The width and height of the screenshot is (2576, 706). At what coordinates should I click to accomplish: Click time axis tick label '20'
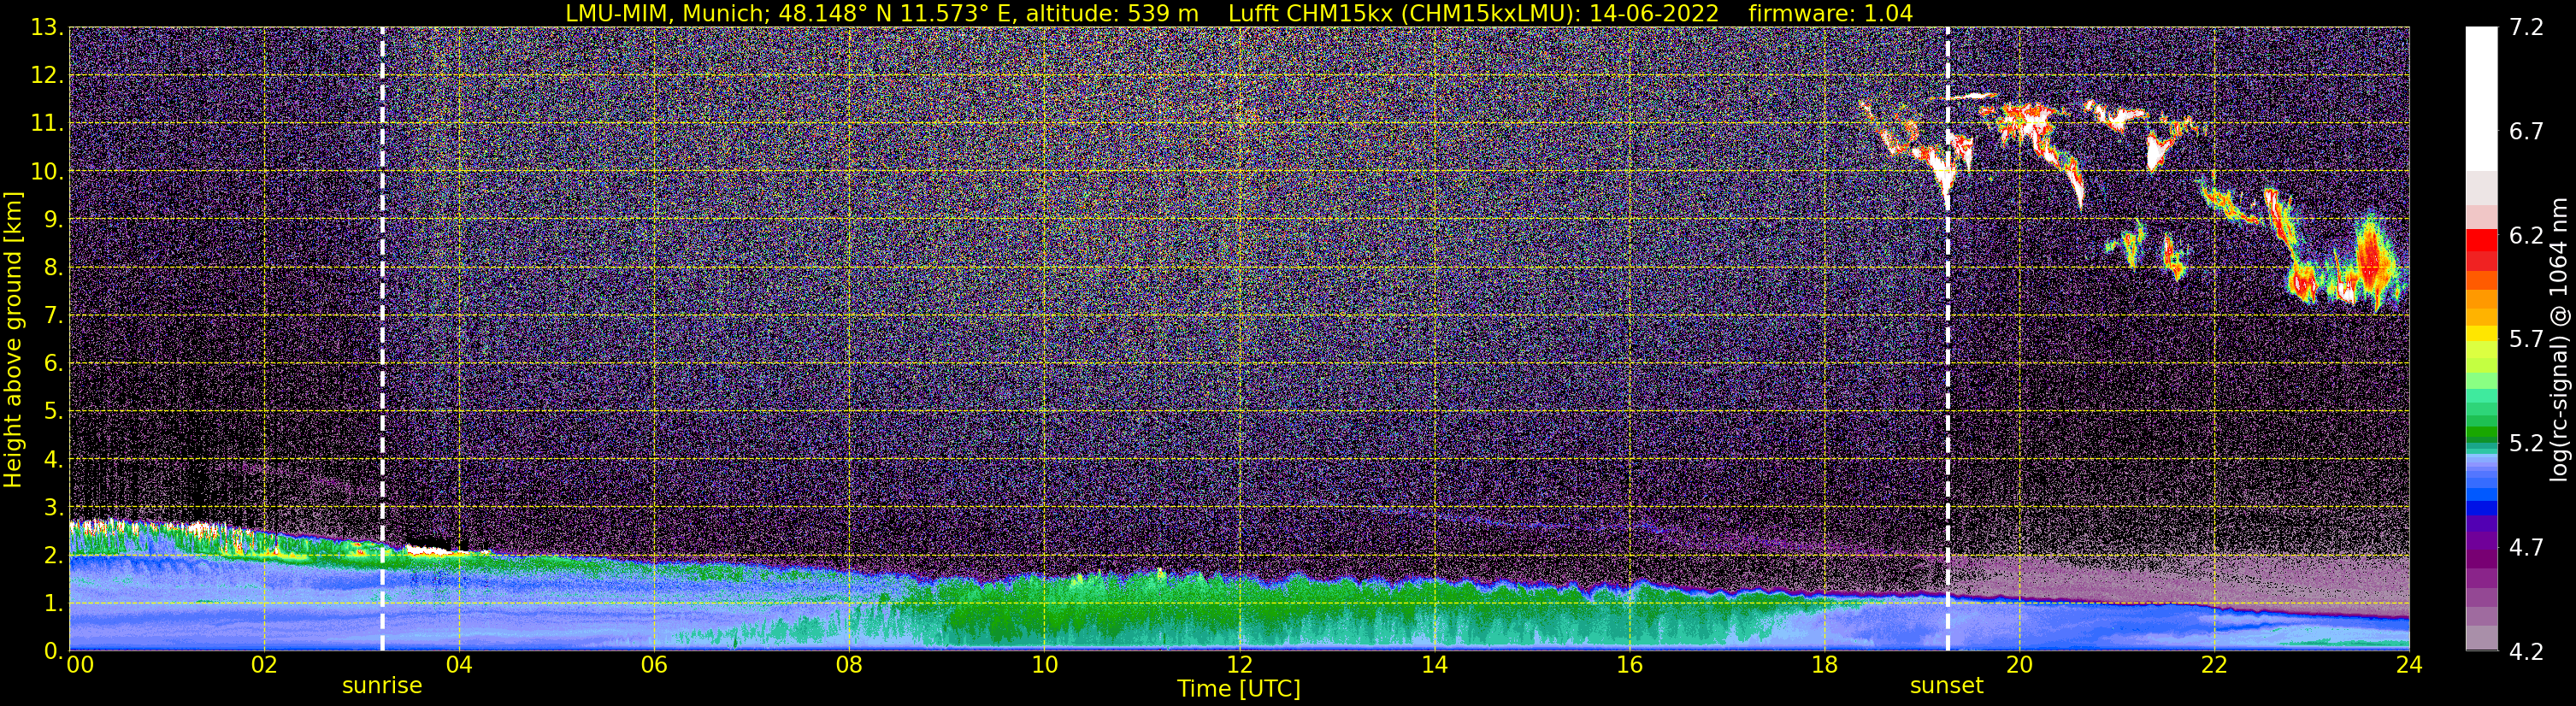tap(2019, 666)
